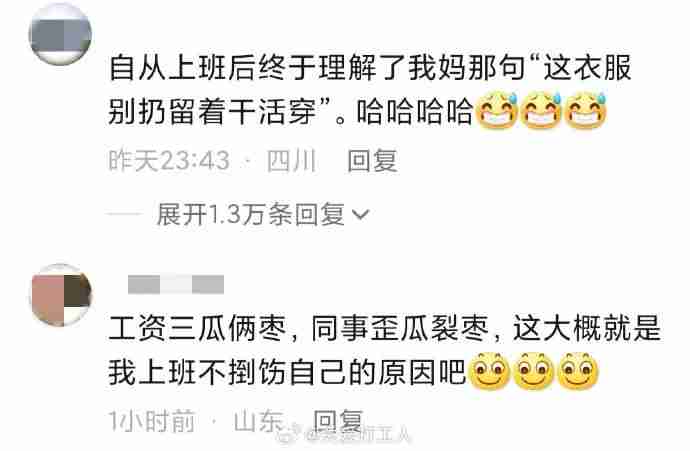This screenshot has height=451, width=690.
Task: Click the chevron arrow beside 1.3万条回复
Action: tap(361, 215)
